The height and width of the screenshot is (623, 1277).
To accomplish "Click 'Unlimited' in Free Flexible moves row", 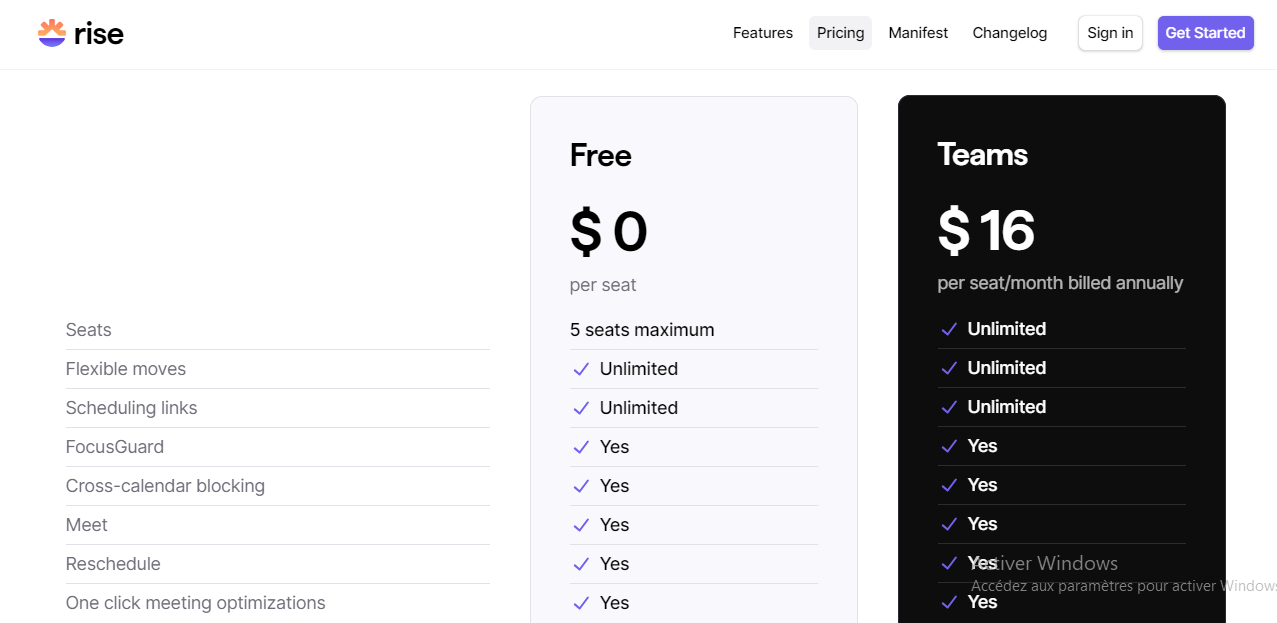I will click(639, 369).
